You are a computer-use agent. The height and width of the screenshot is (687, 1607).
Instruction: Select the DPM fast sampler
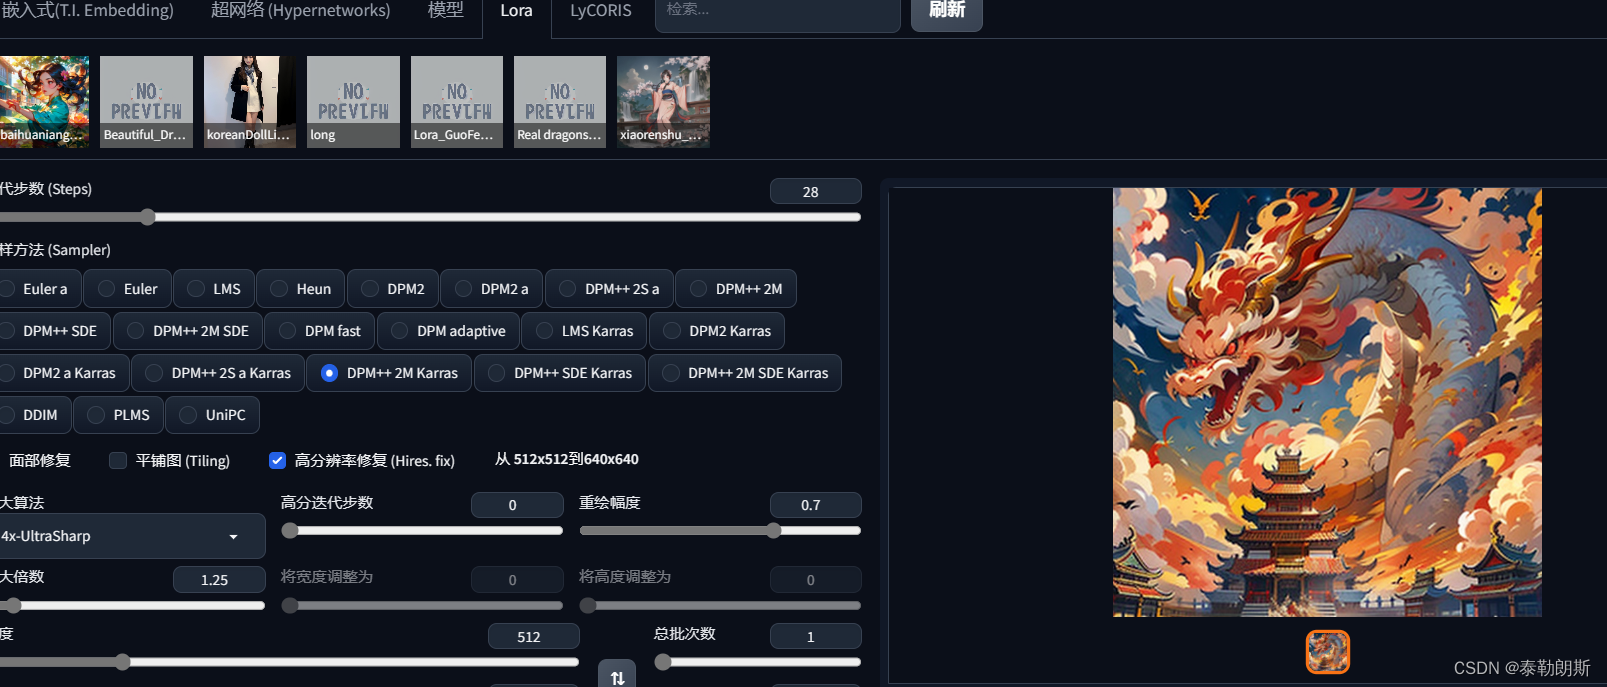coord(320,331)
